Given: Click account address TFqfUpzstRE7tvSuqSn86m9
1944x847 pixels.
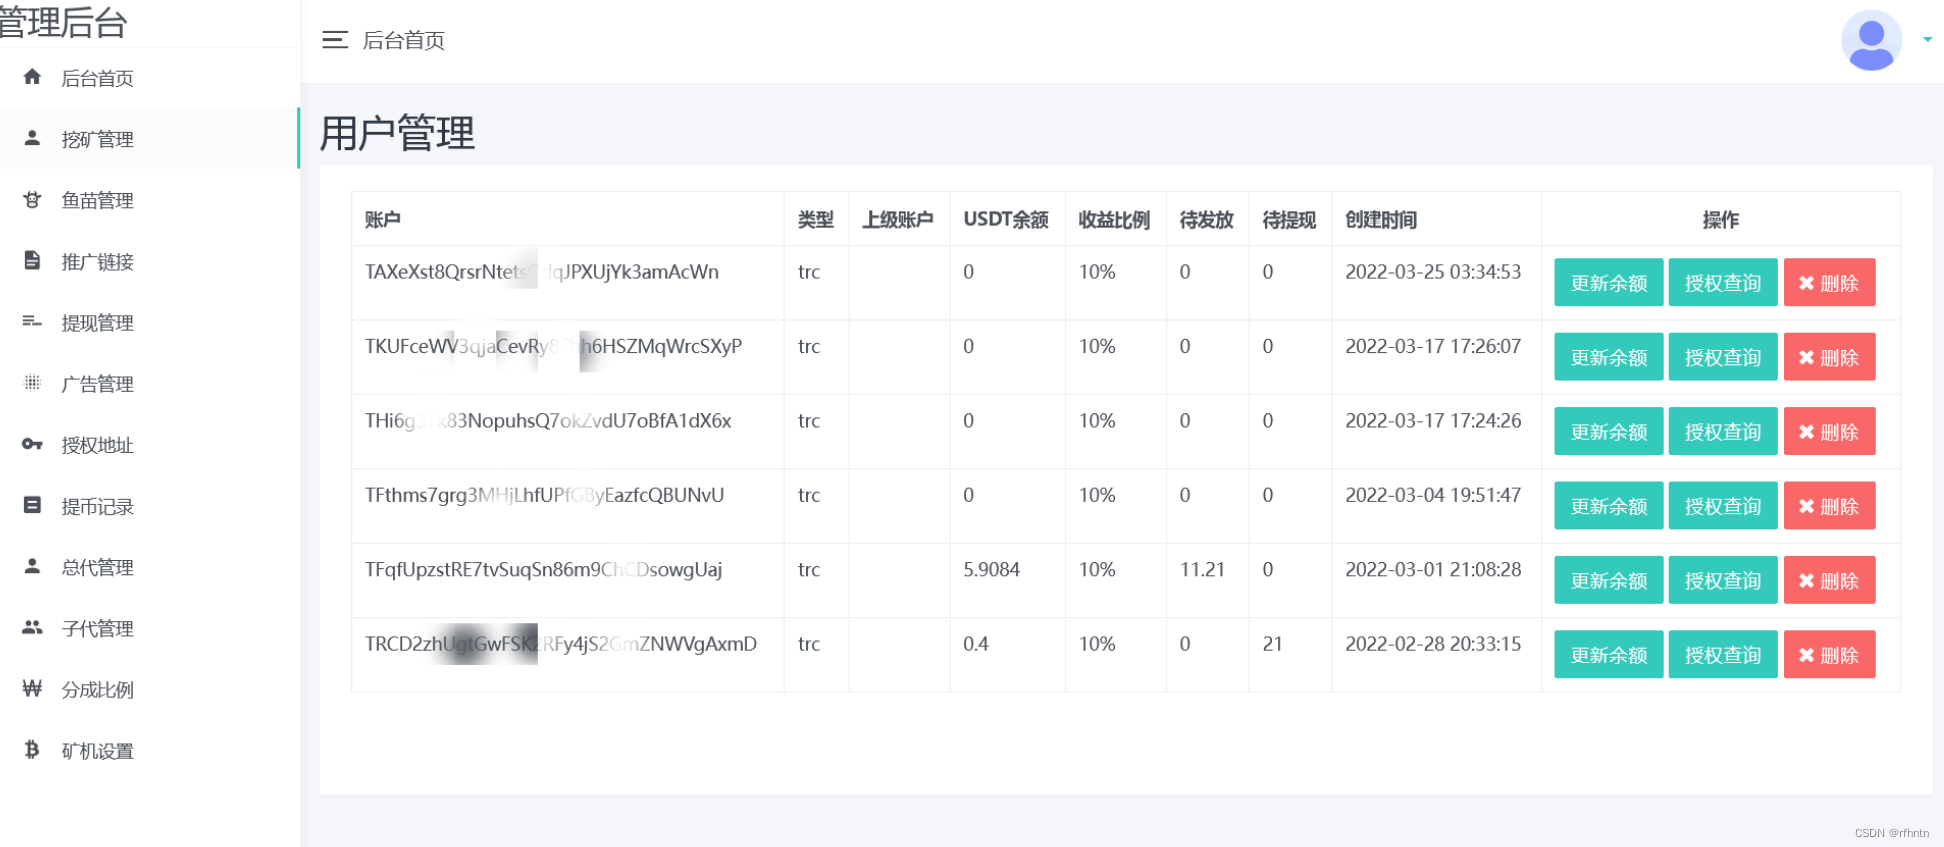Looking at the screenshot, I should click(x=543, y=570).
